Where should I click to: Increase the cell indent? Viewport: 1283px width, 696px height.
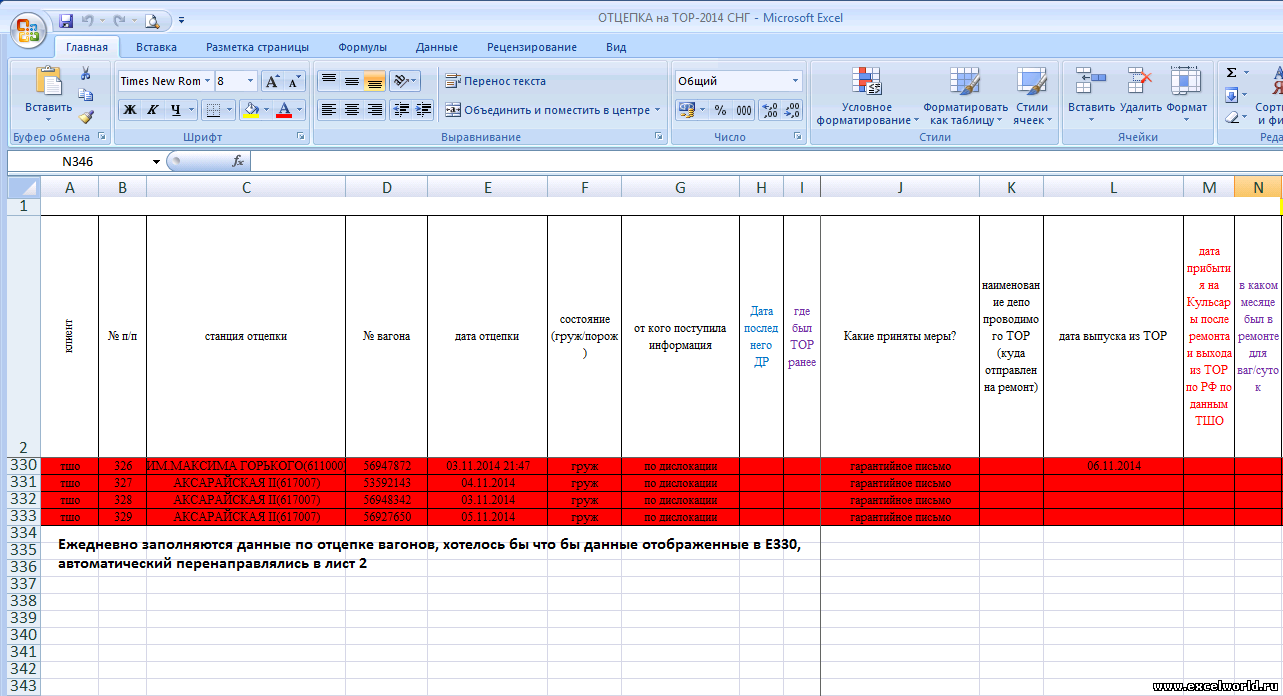click(424, 110)
